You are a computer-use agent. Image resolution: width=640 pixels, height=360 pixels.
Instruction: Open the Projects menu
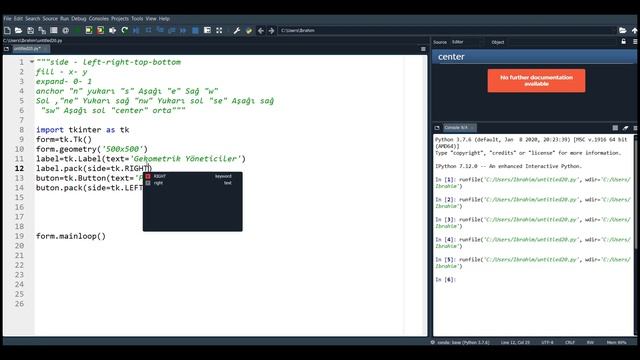click(120, 19)
